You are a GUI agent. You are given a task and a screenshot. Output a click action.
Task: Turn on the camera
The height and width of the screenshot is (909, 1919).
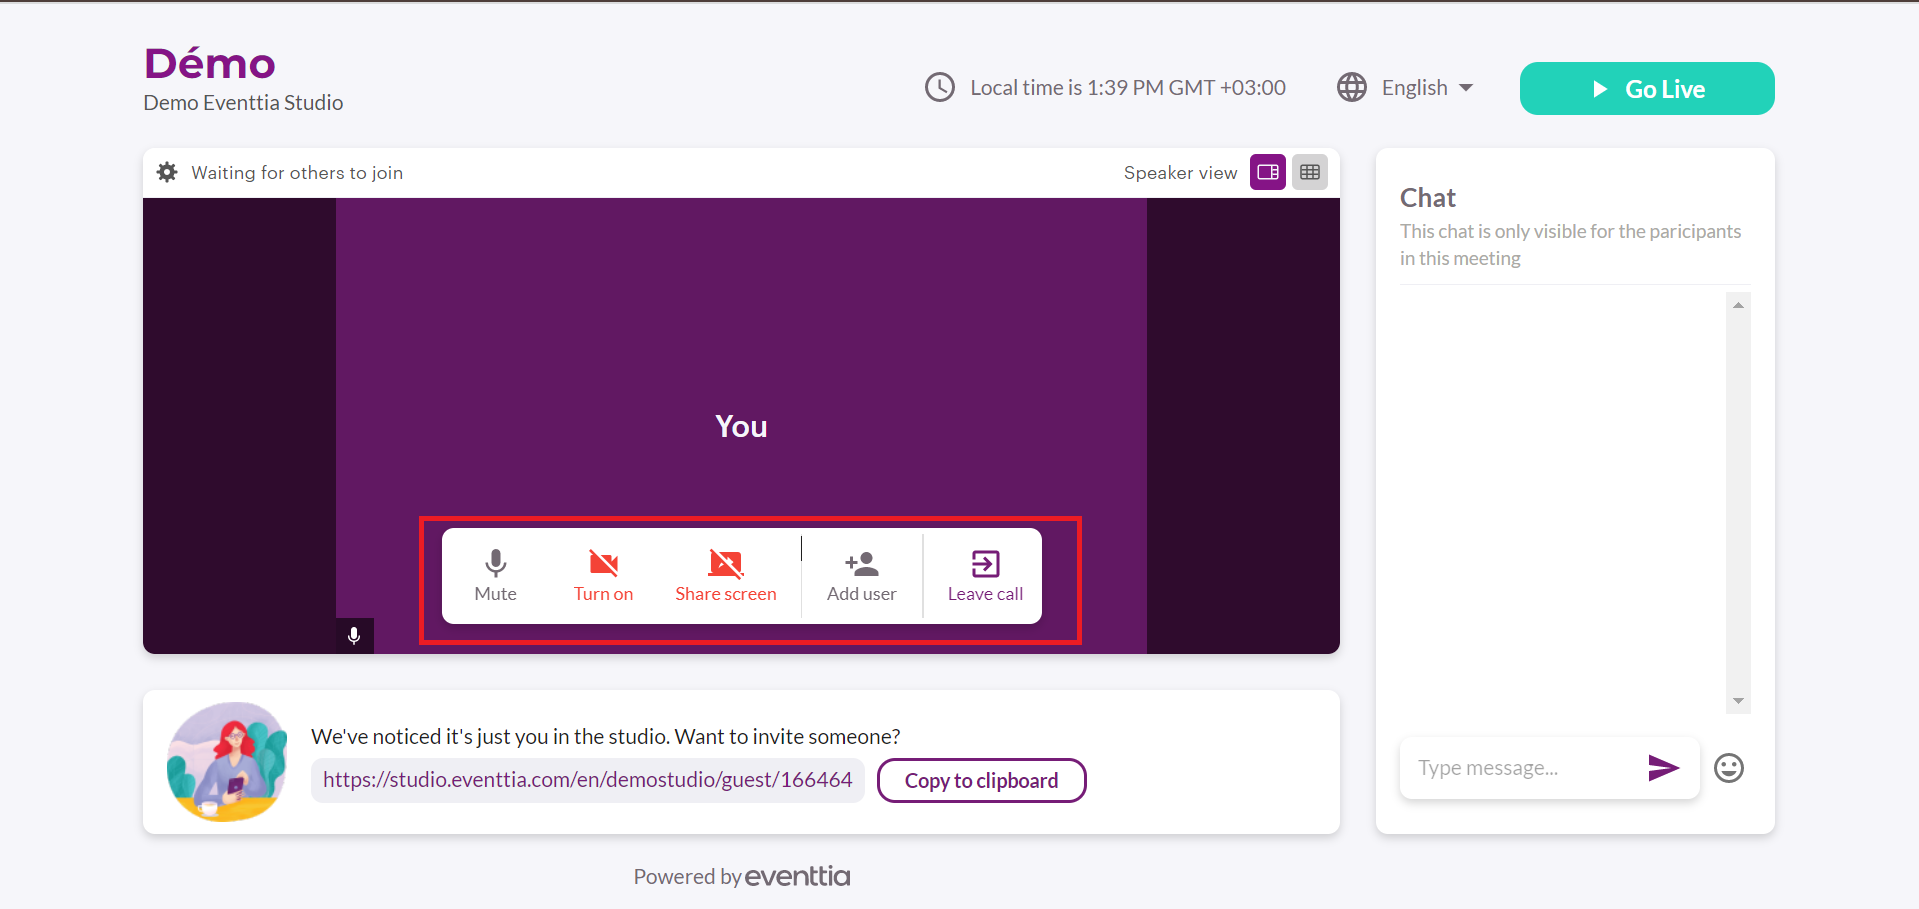pyautogui.click(x=603, y=576)
